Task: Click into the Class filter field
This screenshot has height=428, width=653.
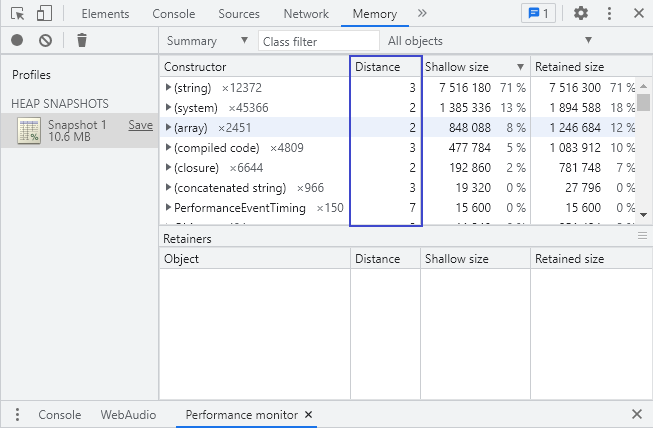Action: coord(318,41)
